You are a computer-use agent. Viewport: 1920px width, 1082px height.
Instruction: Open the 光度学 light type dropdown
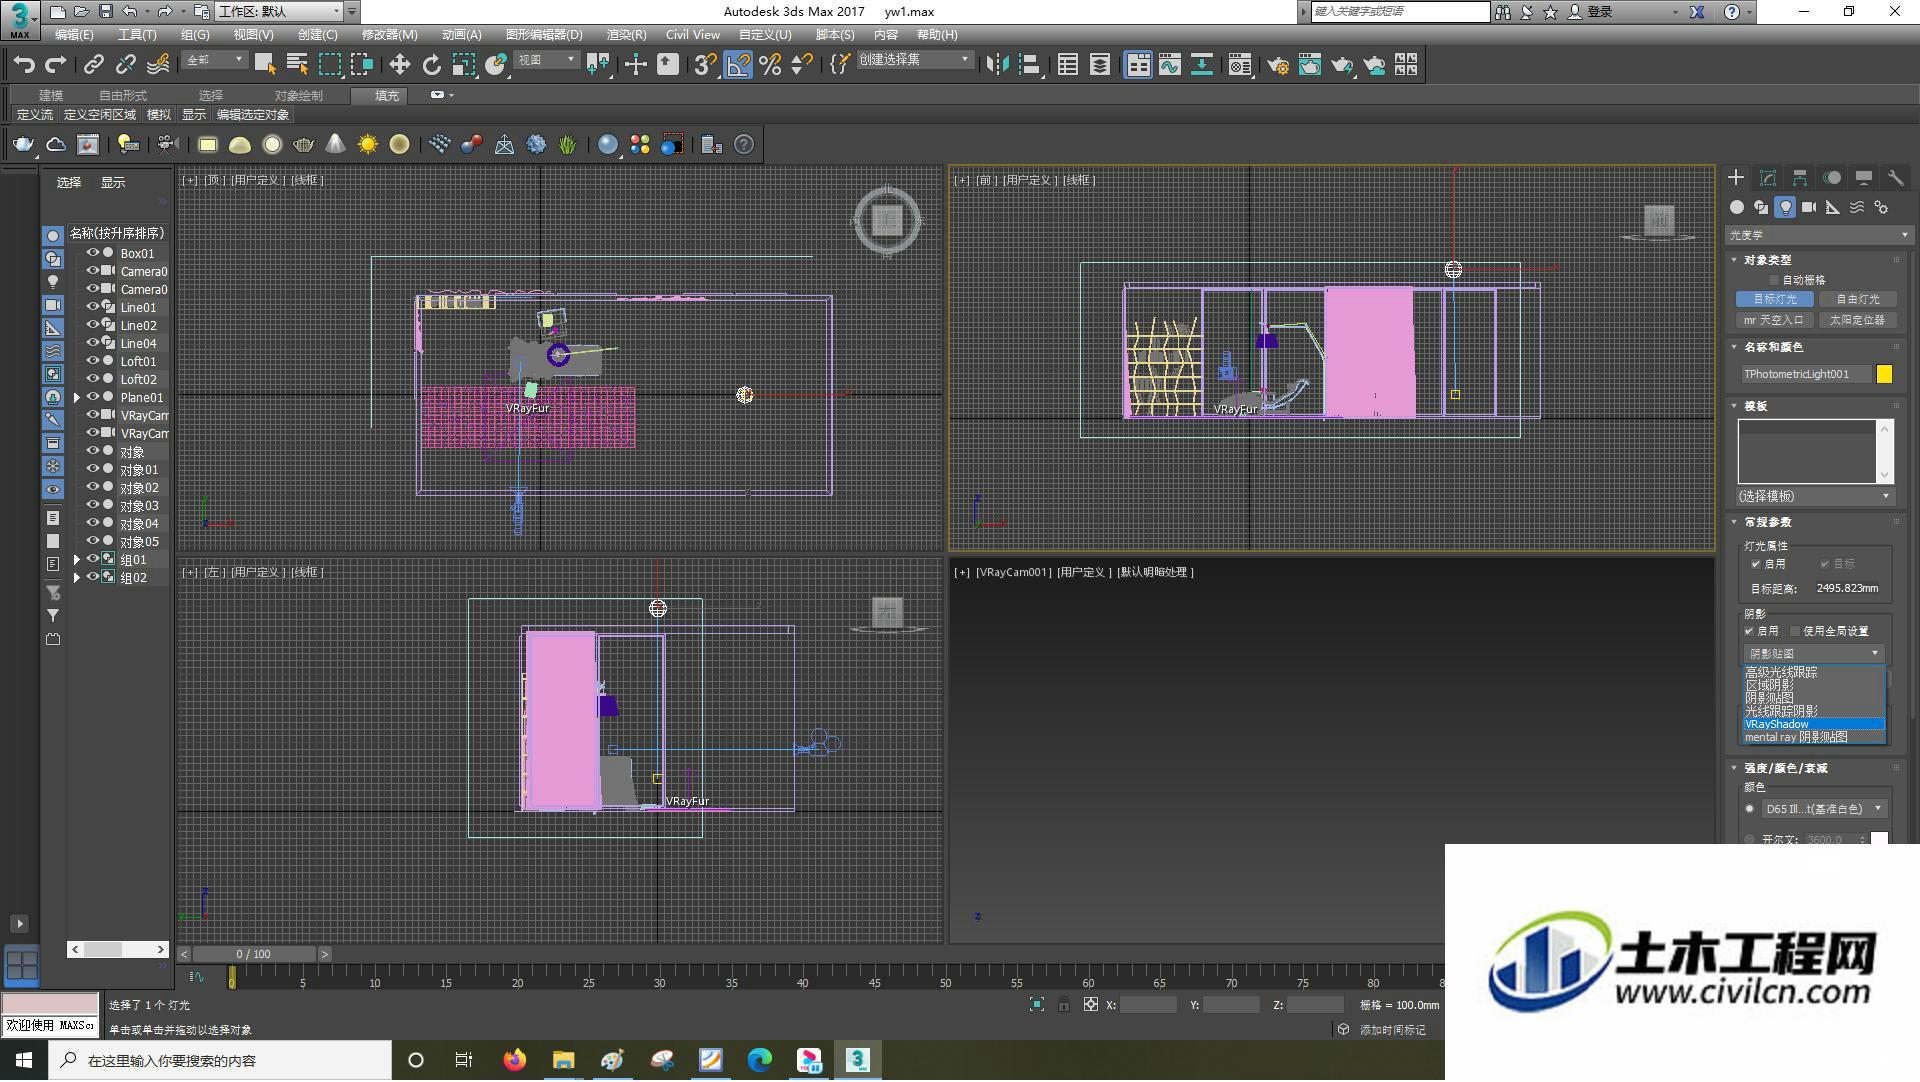[1818, 235]
